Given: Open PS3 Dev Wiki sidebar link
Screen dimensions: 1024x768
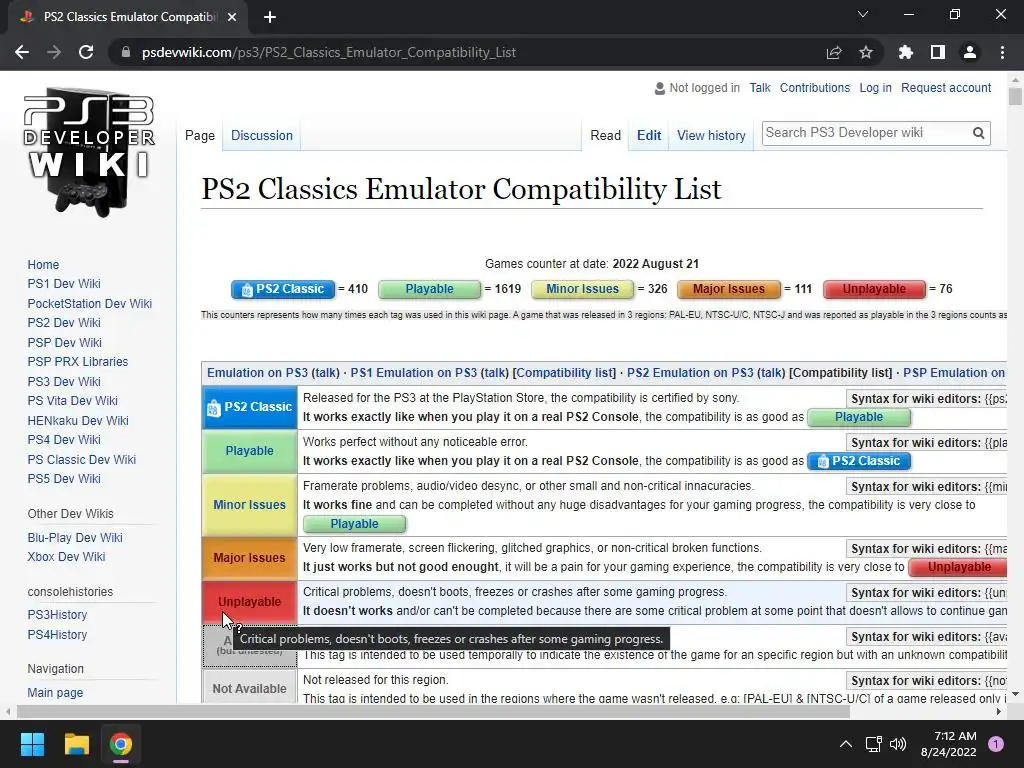Looking at the screenshot, I should (64, 381).
